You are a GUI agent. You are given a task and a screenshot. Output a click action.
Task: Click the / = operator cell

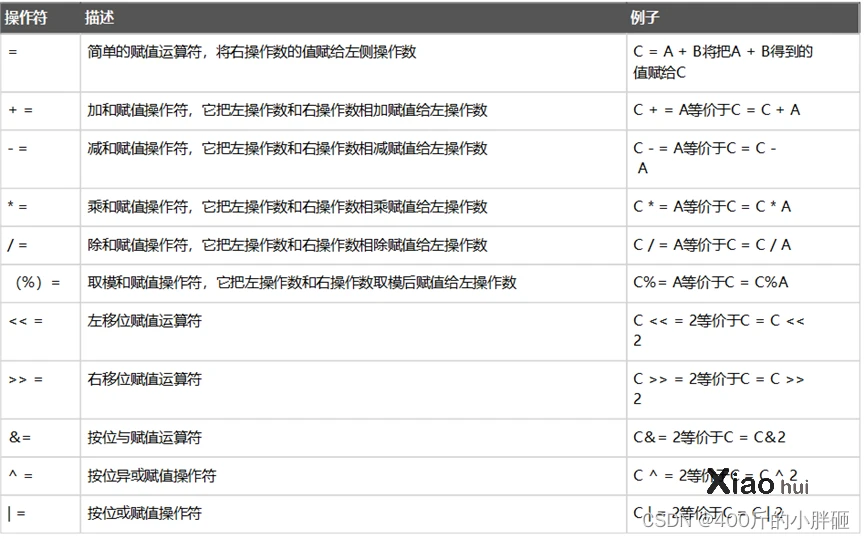point(17,245)
